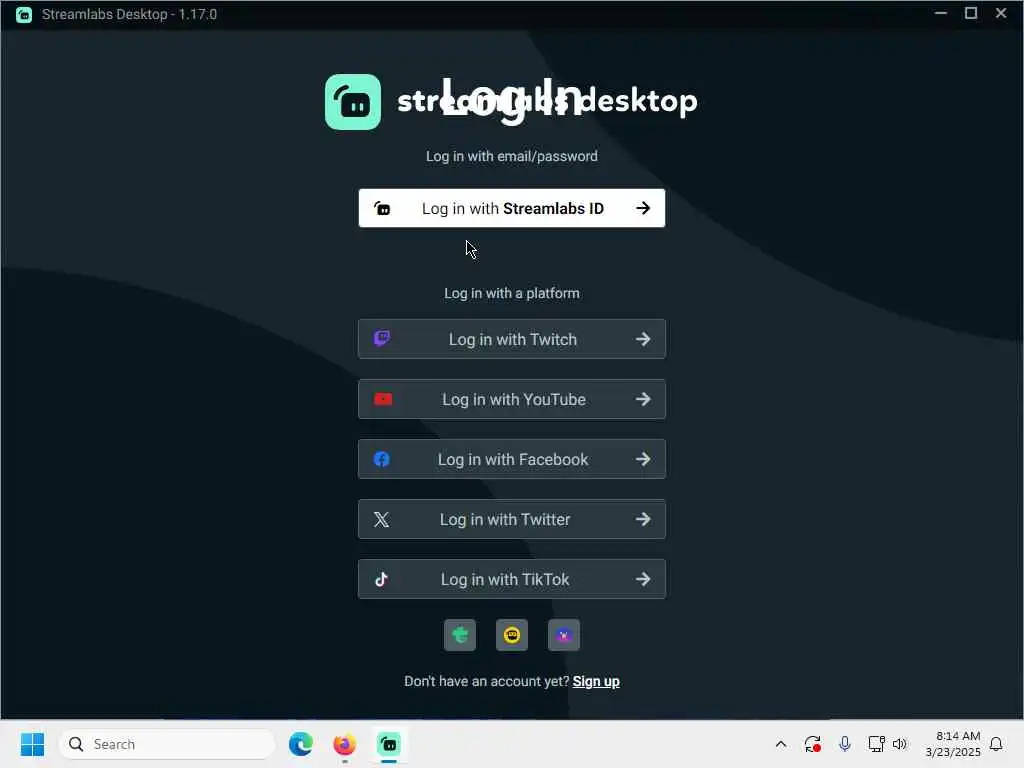
Task: Click Streamlabs Desktop taskbar icon
Action: click(389, 744)
